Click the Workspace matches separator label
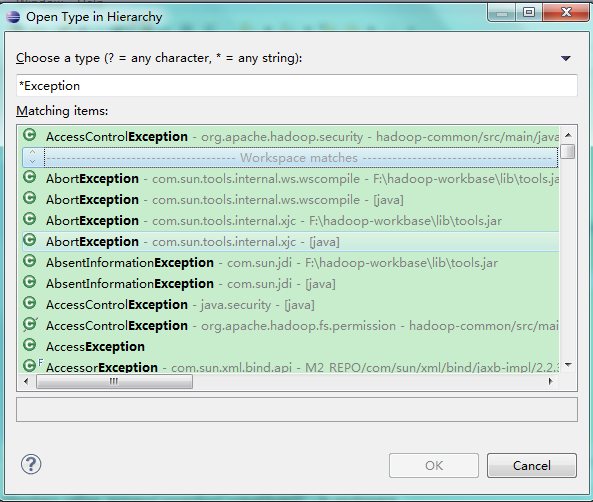 (x=299, y=157)
